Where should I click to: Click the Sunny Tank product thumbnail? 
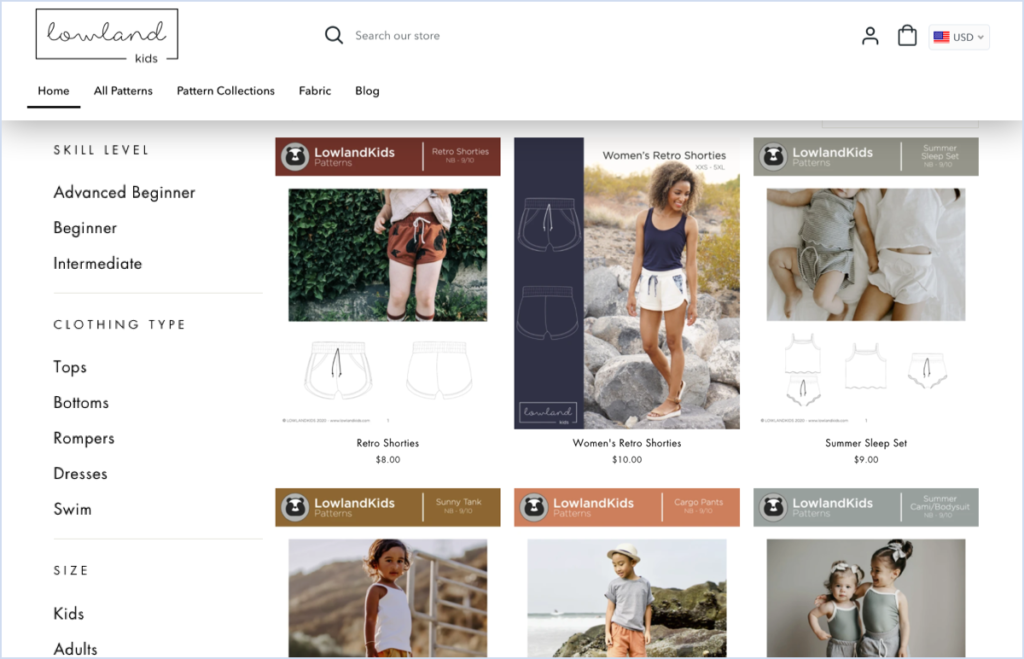387,597
